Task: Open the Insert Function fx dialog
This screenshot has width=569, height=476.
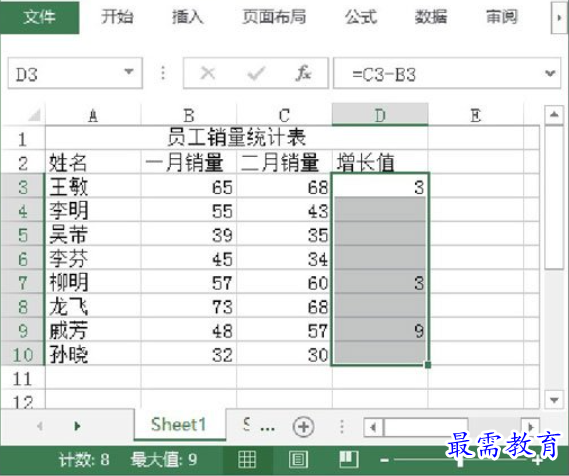Action: (303, 73)
